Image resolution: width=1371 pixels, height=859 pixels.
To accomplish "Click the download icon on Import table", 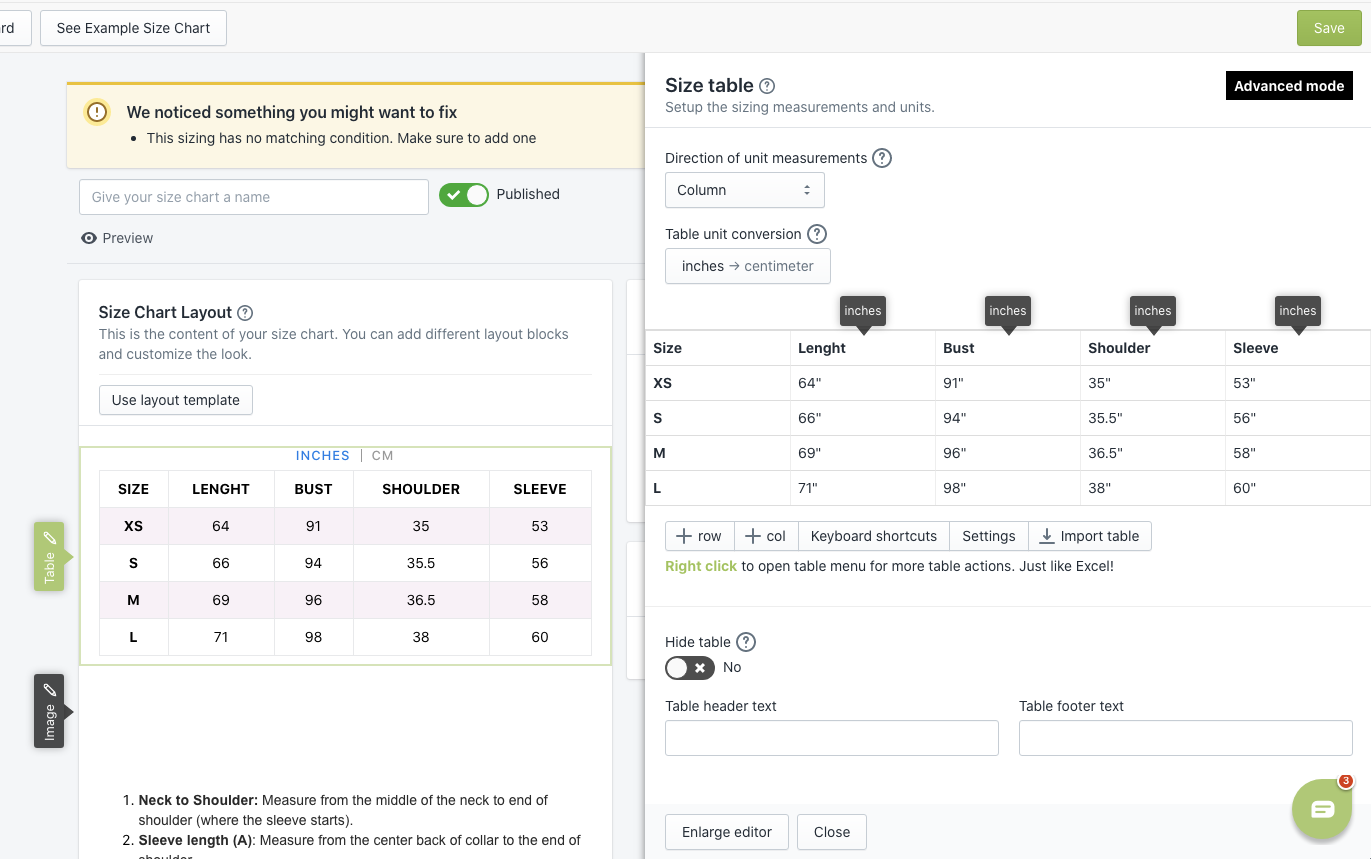I will [x=1047, y=536].
